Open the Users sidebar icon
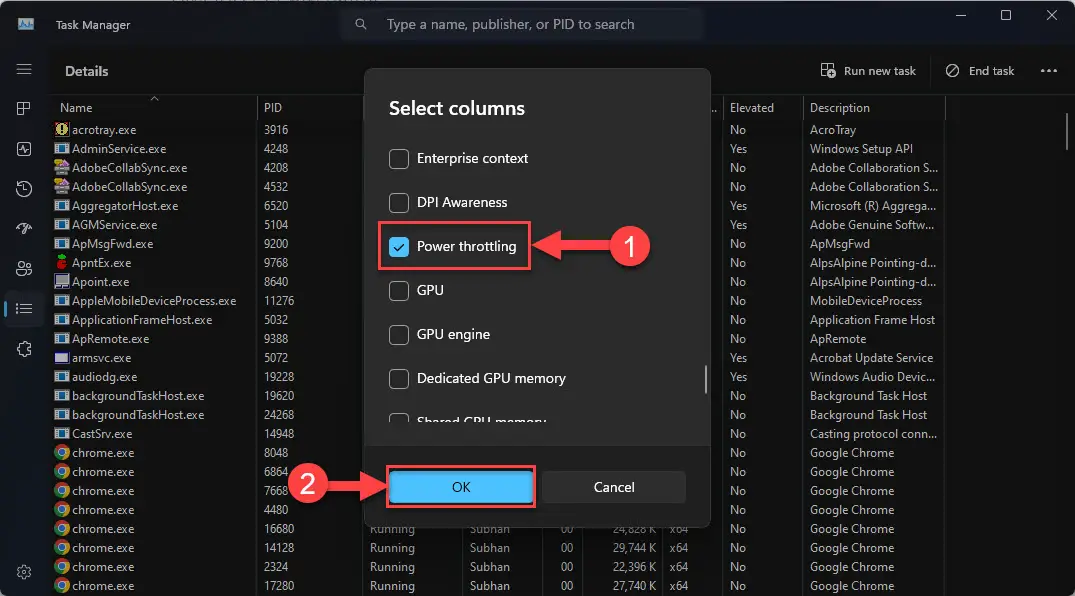Image resolution: width=1075 pixels, height=596 pixels. click(x=24, y=269)
